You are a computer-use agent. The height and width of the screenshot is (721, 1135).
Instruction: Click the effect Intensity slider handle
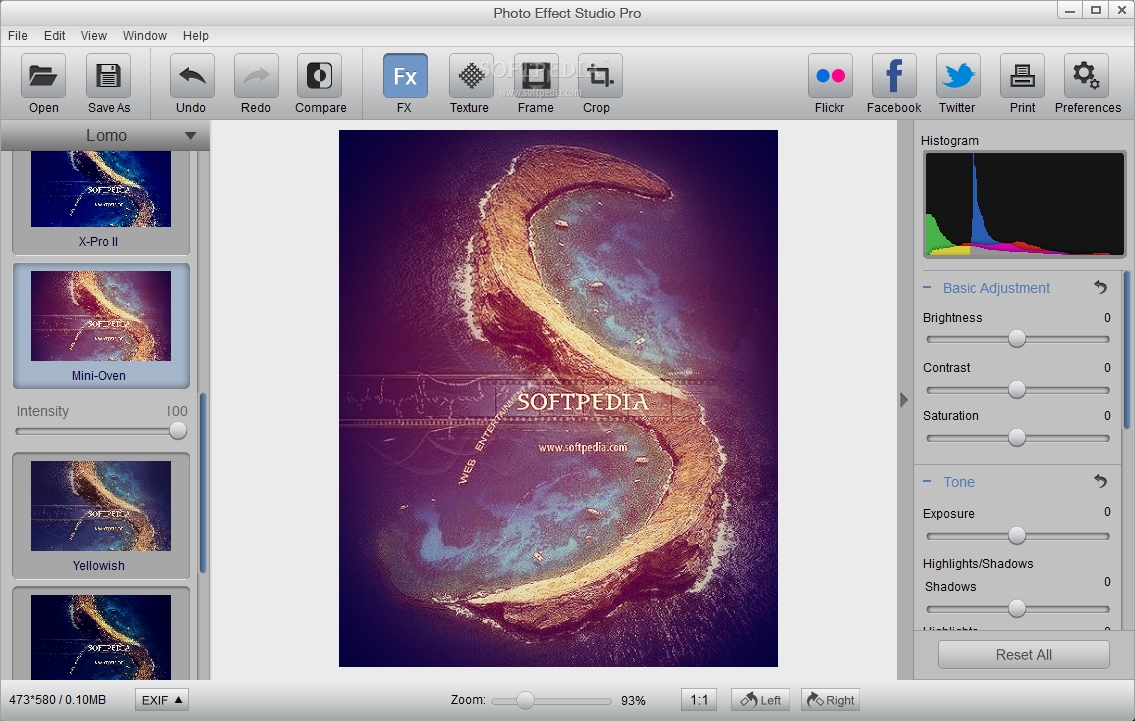point(178,431)
